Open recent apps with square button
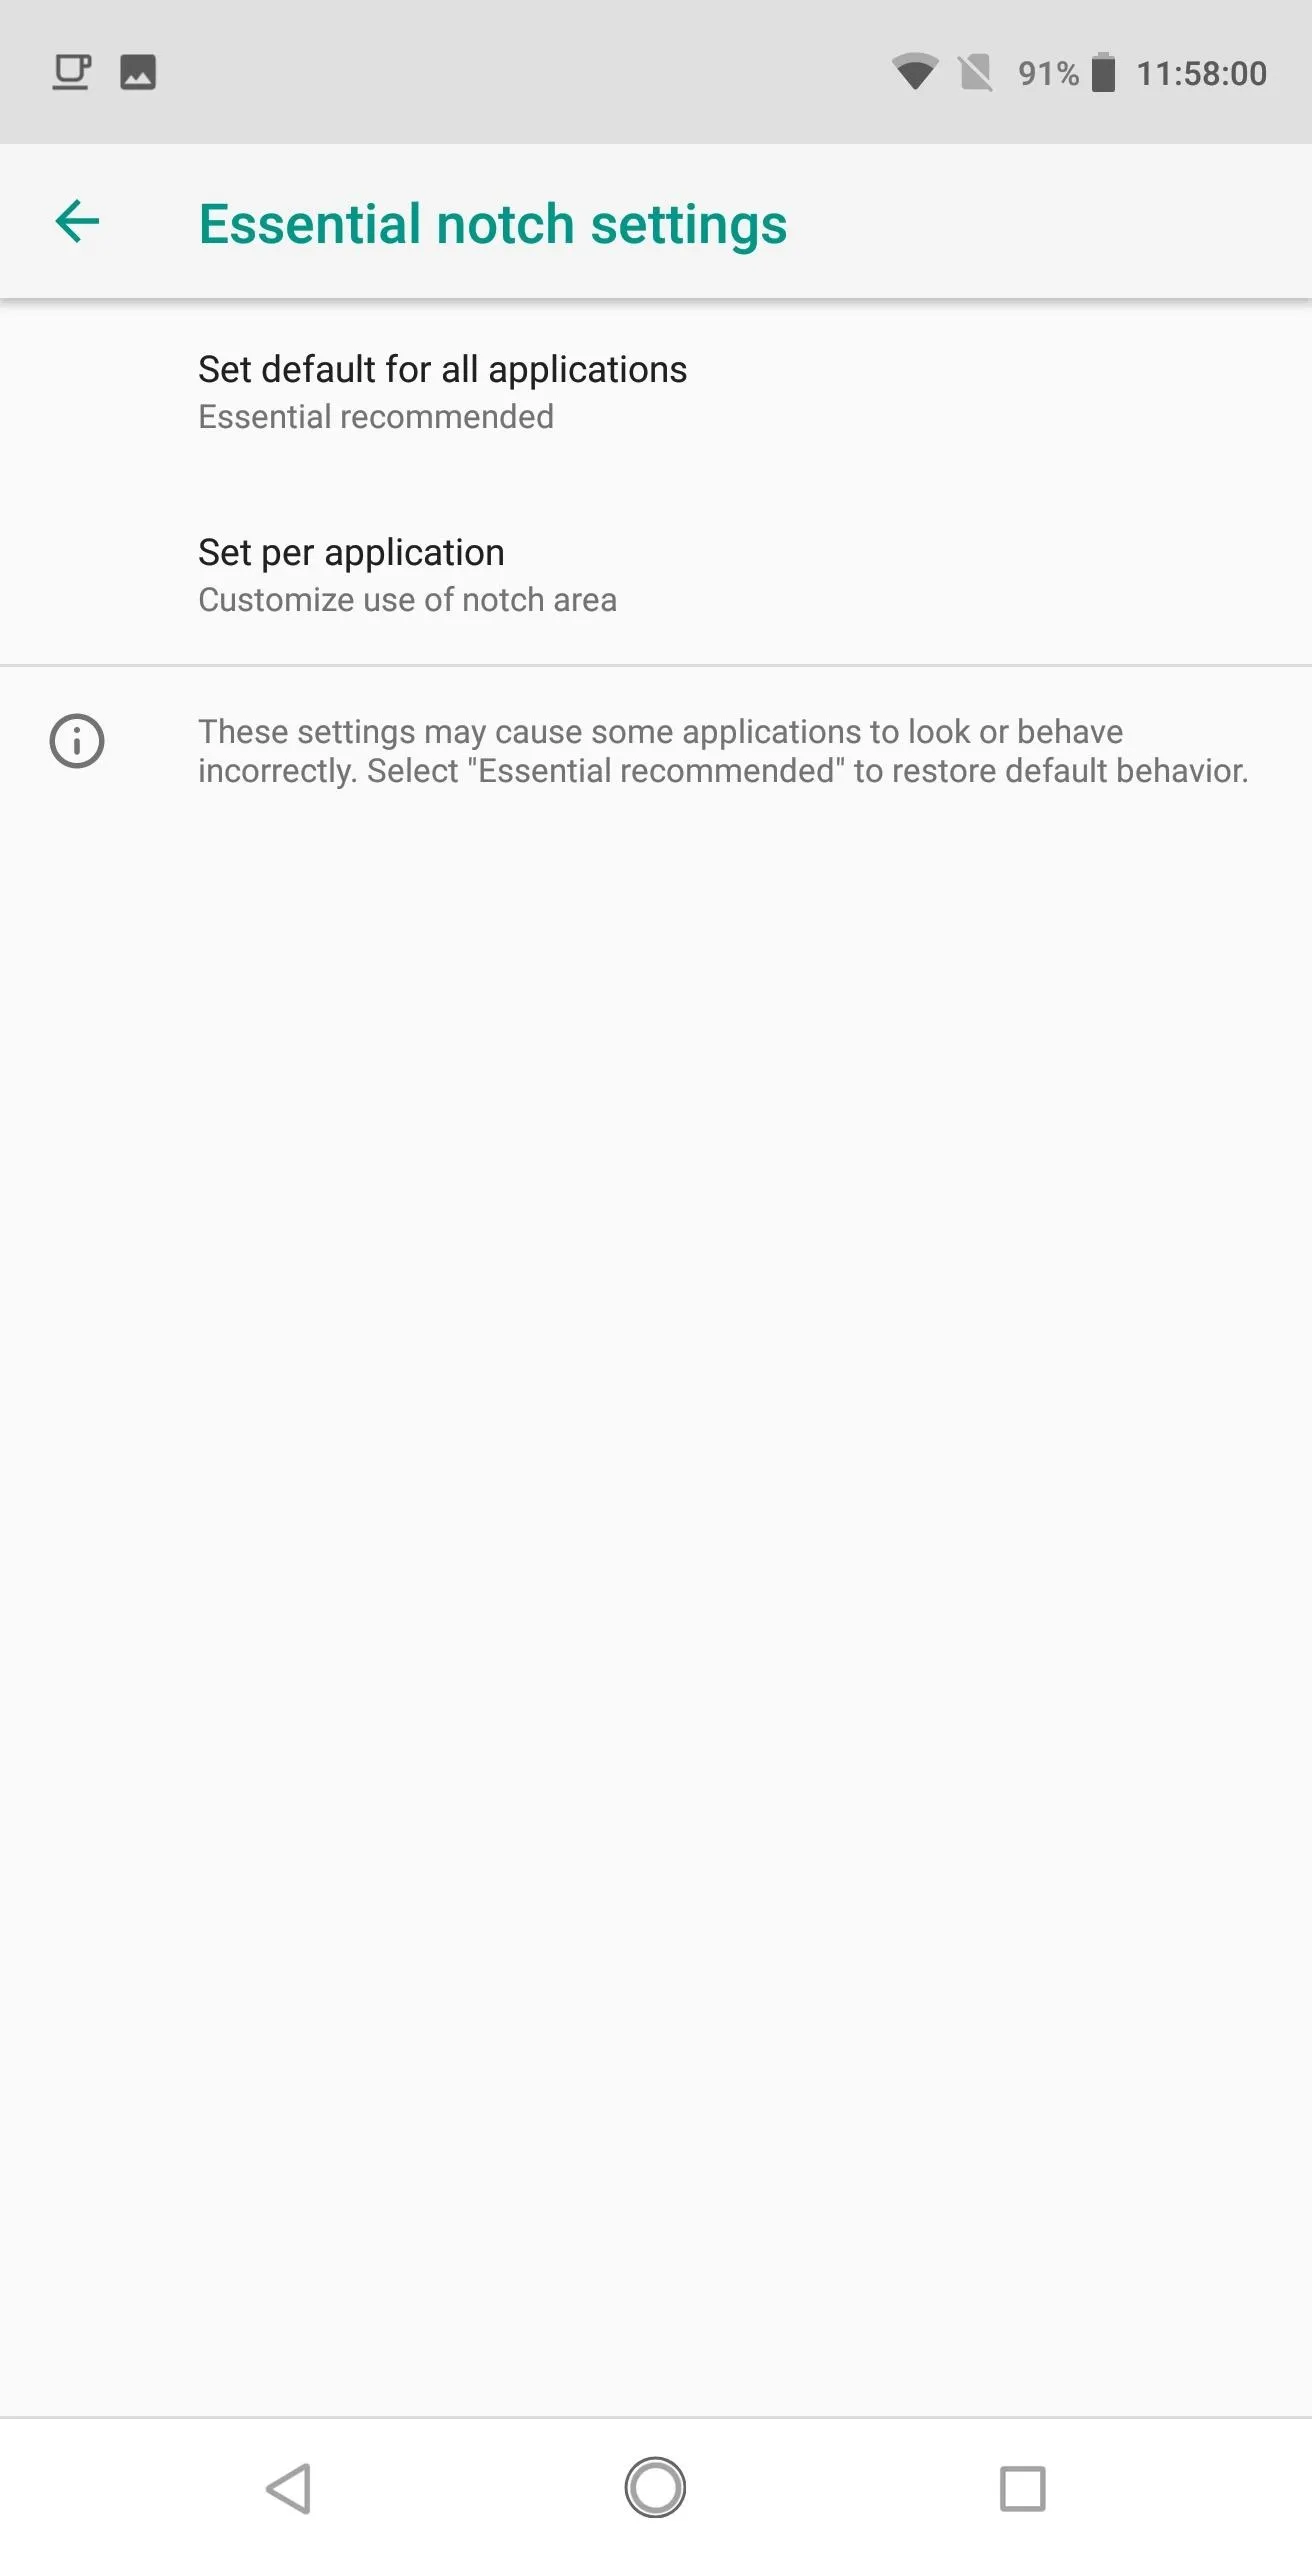 tap(1023, 2488)
